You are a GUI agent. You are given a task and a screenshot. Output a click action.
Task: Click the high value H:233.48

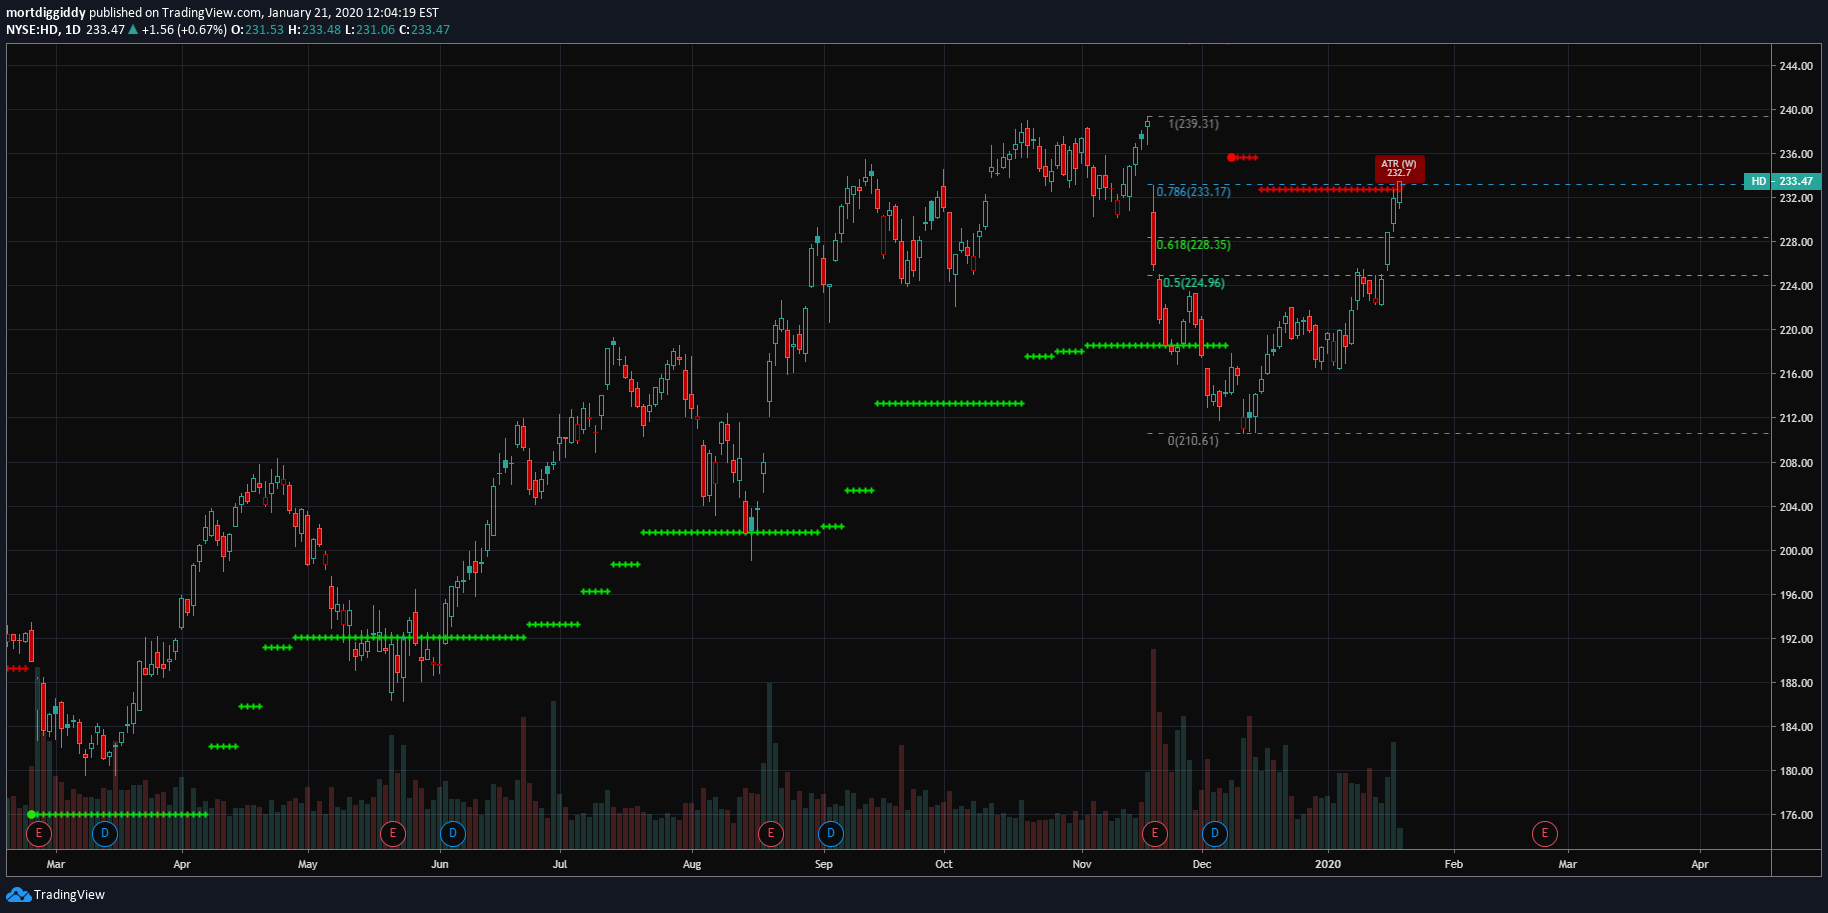(314, 29)
